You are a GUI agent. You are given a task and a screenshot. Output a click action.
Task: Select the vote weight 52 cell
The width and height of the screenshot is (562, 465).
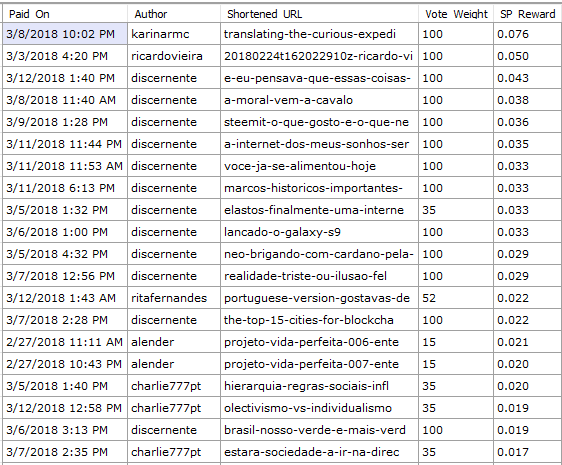point(456,298)
